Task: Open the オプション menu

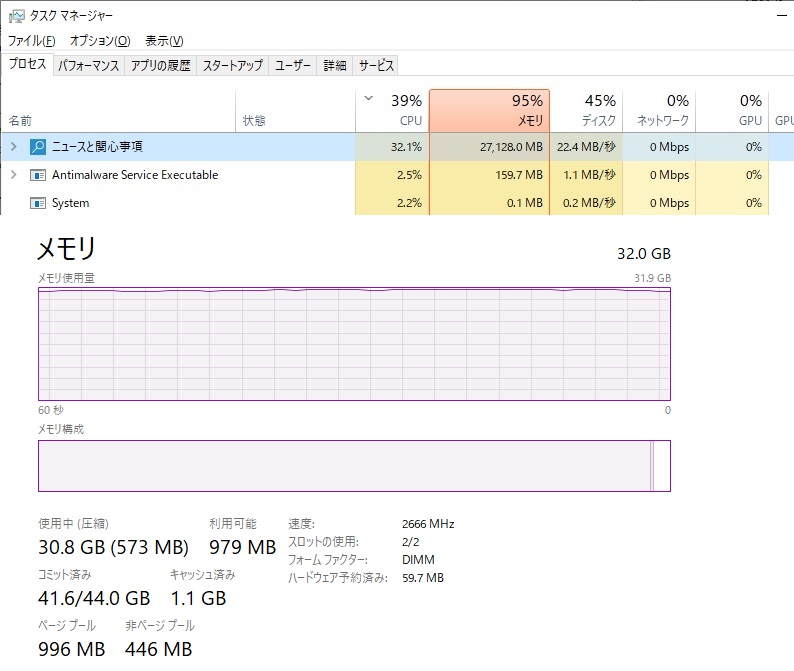Action: coord(99,41)
